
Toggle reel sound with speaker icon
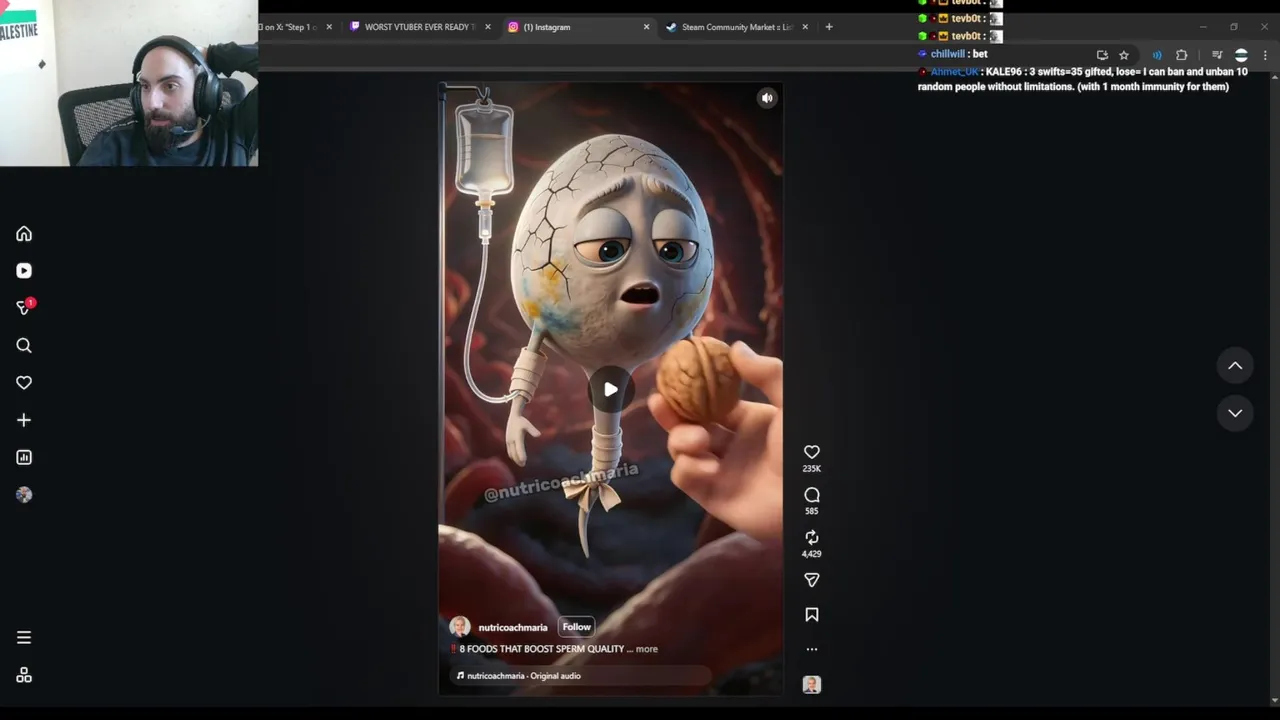[767, 98]
